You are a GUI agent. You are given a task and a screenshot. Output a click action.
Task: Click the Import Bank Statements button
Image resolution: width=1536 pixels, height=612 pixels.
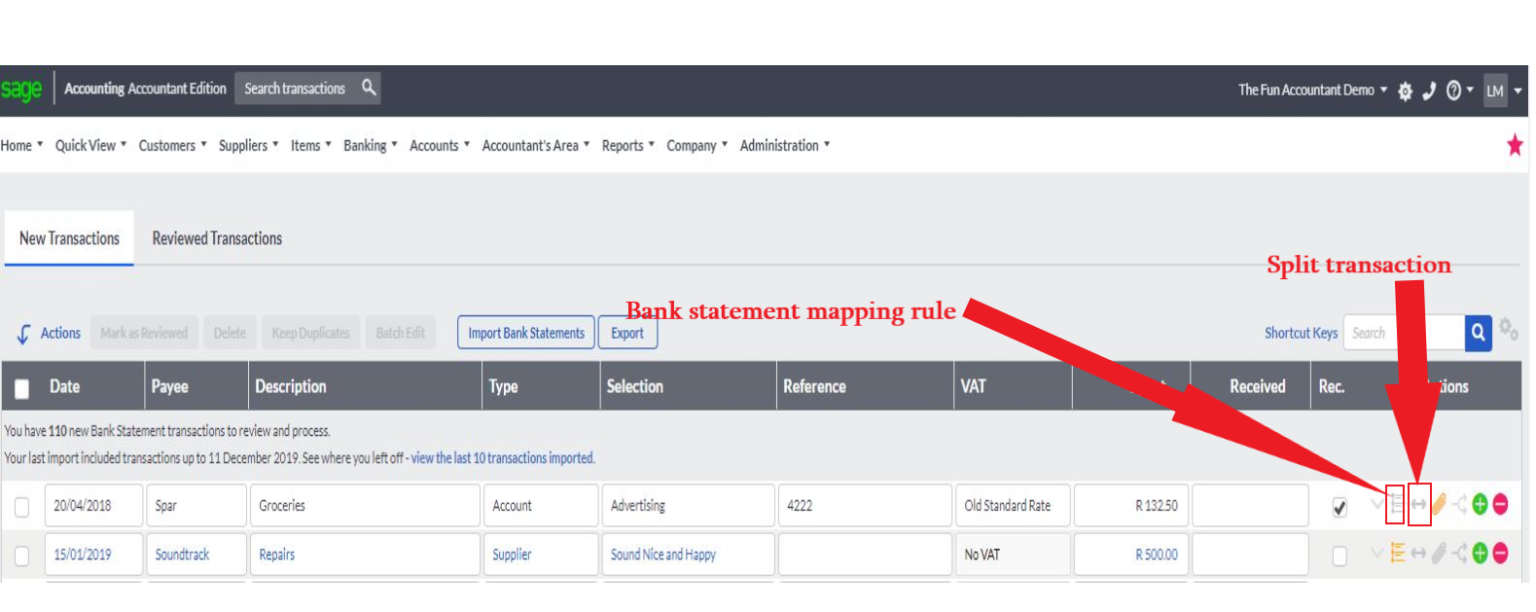[x=525, y=332]
